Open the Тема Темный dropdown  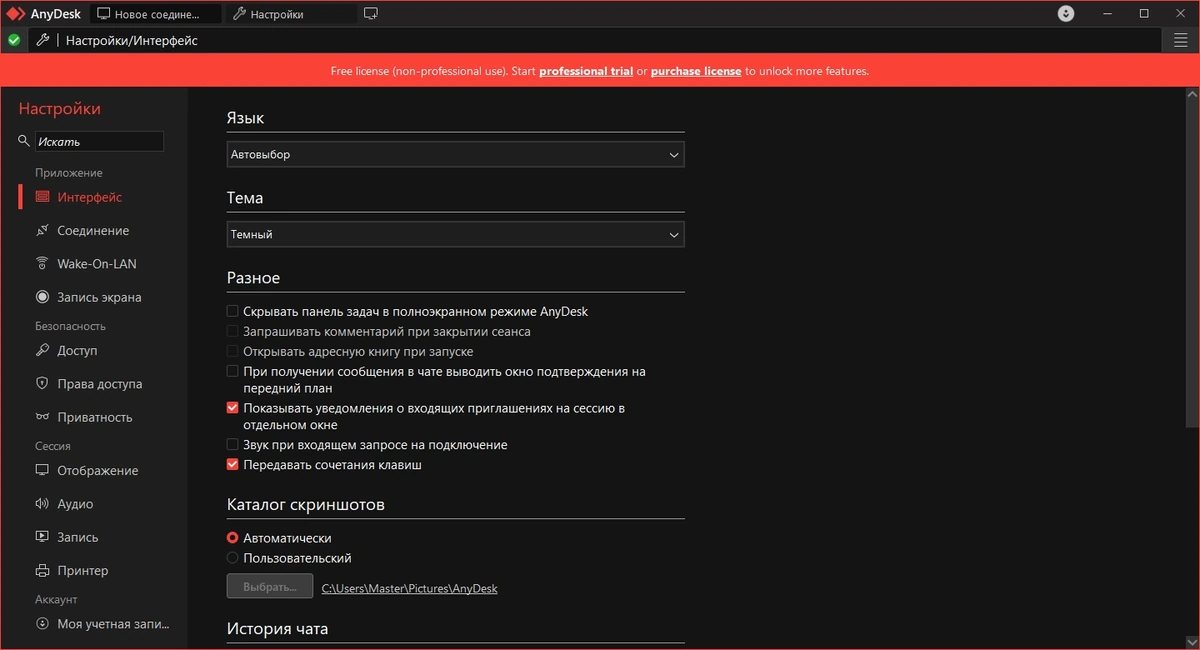pos(456,234)
